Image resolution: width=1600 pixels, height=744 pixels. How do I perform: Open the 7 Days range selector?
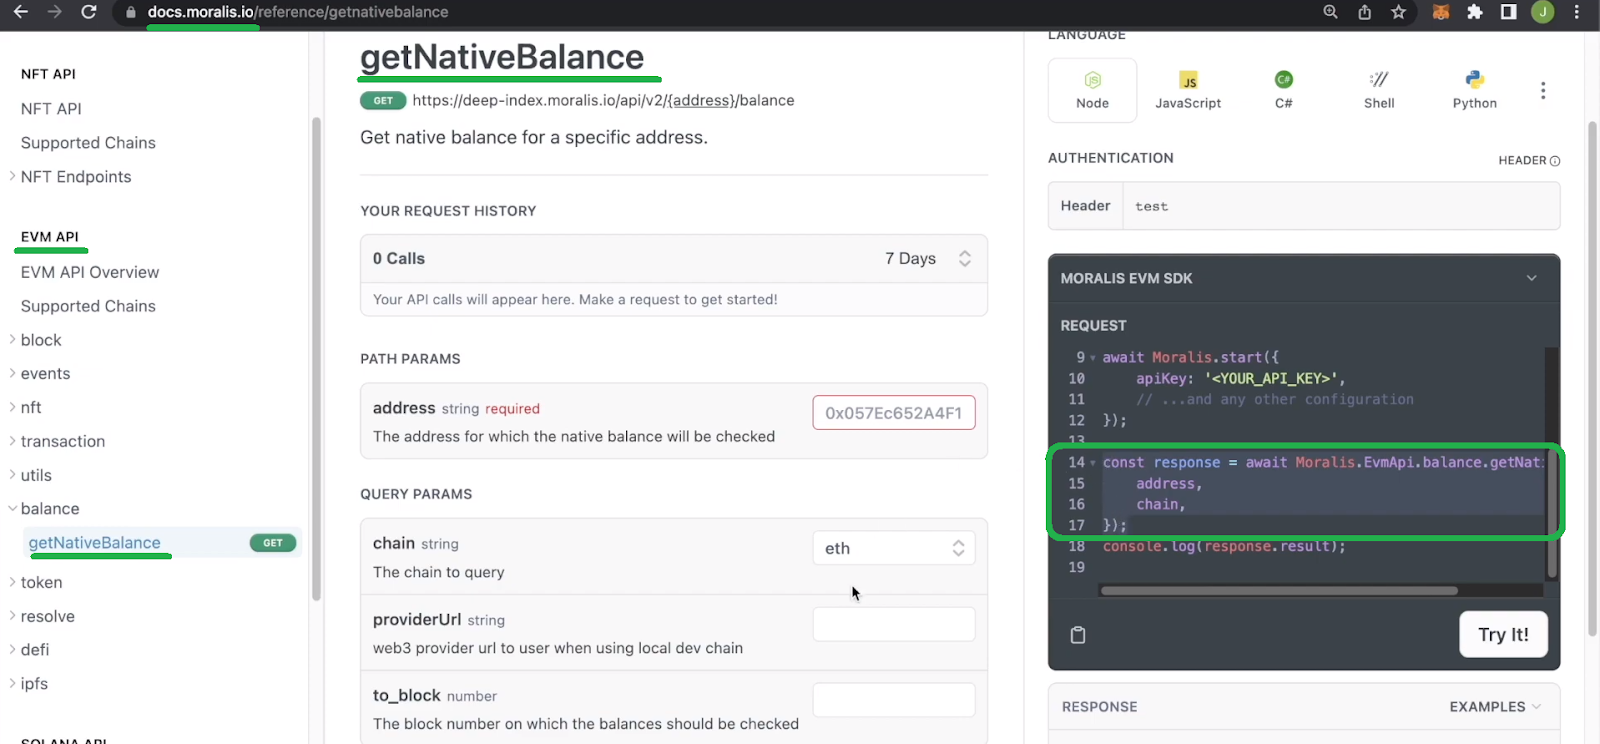click(928, 258)
